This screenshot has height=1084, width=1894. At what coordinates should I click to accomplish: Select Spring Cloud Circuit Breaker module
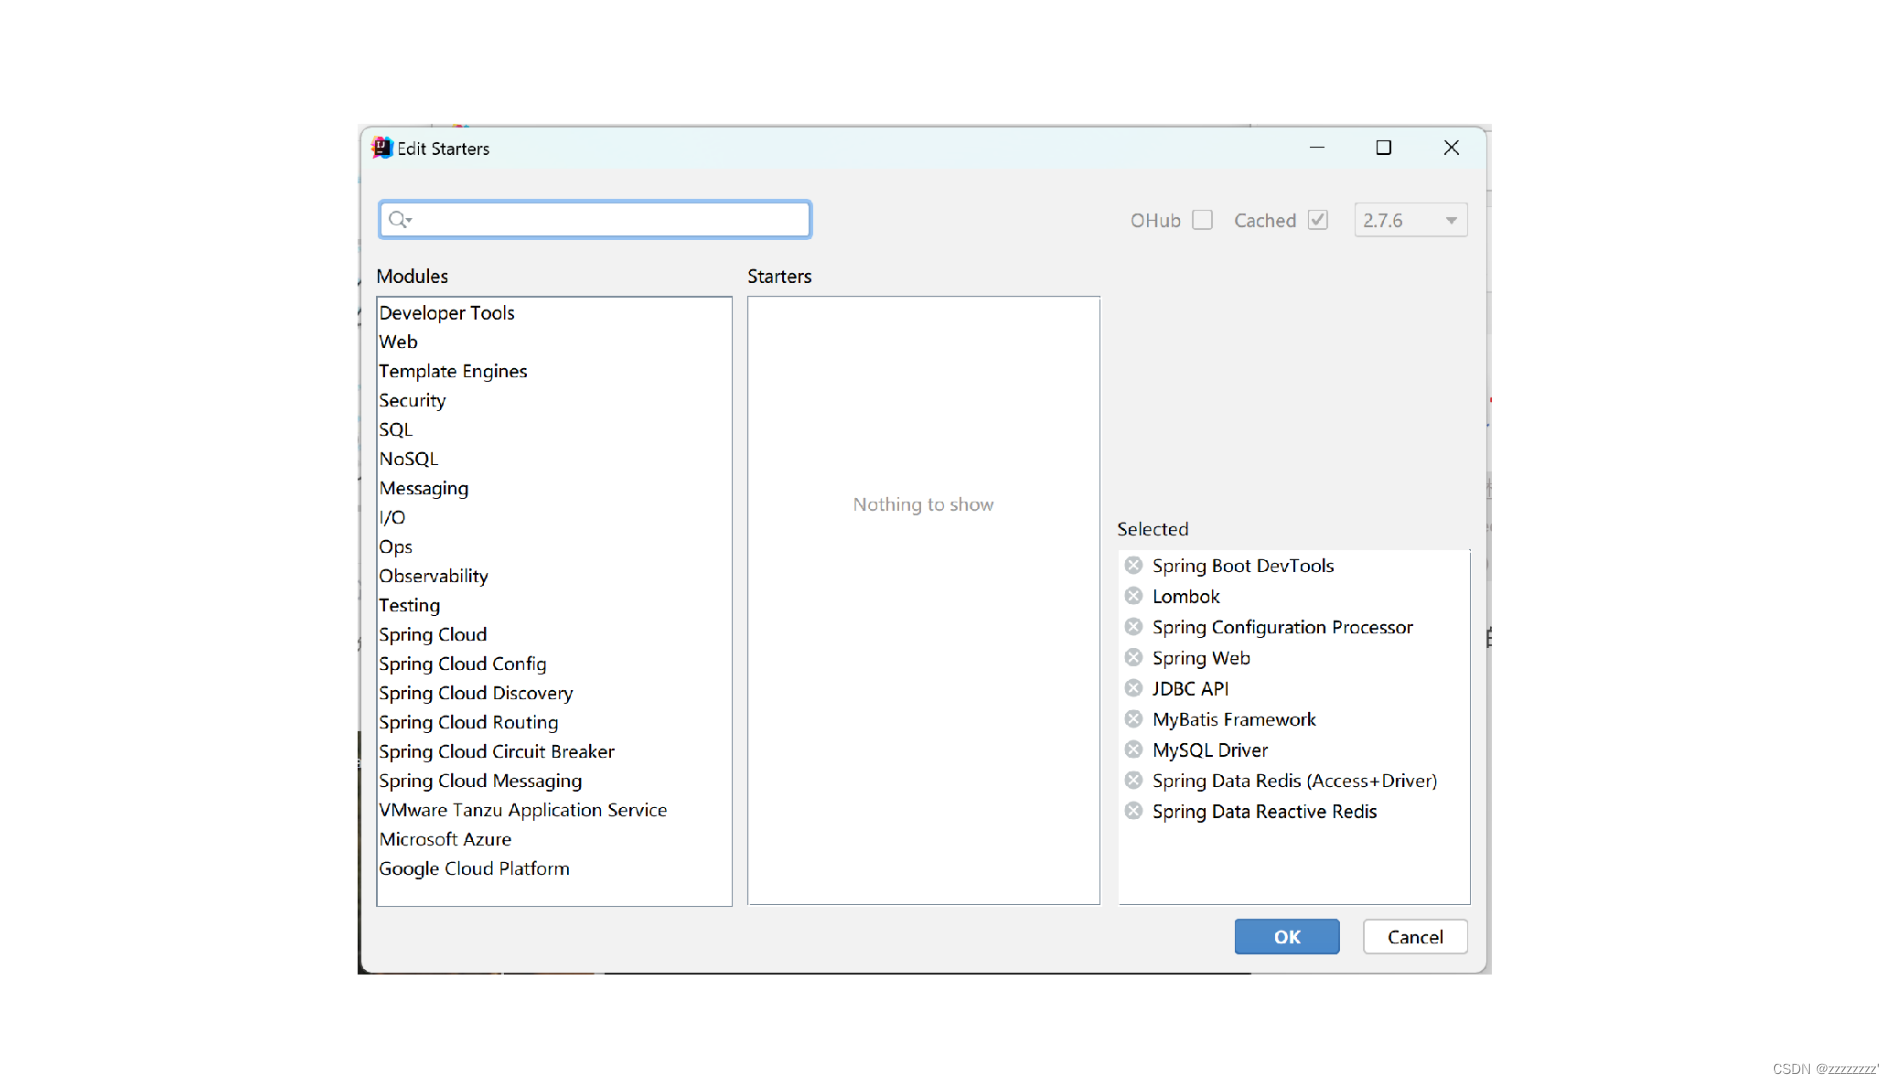coord(554,751)
